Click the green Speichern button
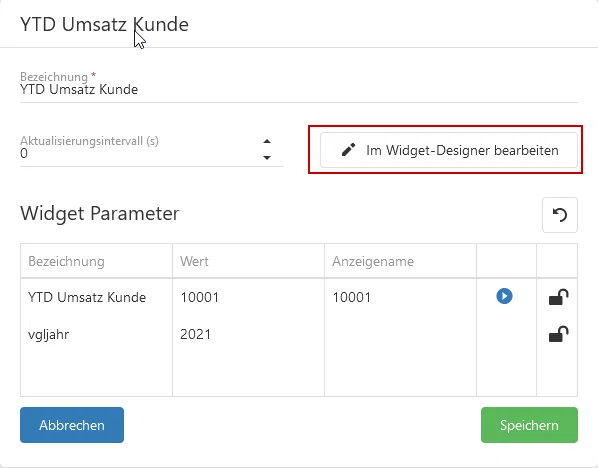 pos(529,425)
